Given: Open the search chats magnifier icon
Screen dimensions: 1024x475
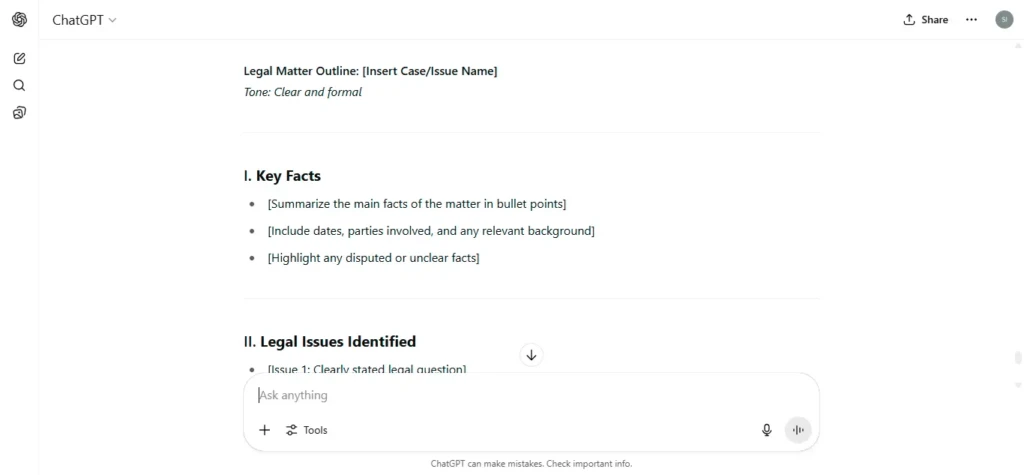Looking at the screenshot, I should pyautogui.click(x=20, y=86).
